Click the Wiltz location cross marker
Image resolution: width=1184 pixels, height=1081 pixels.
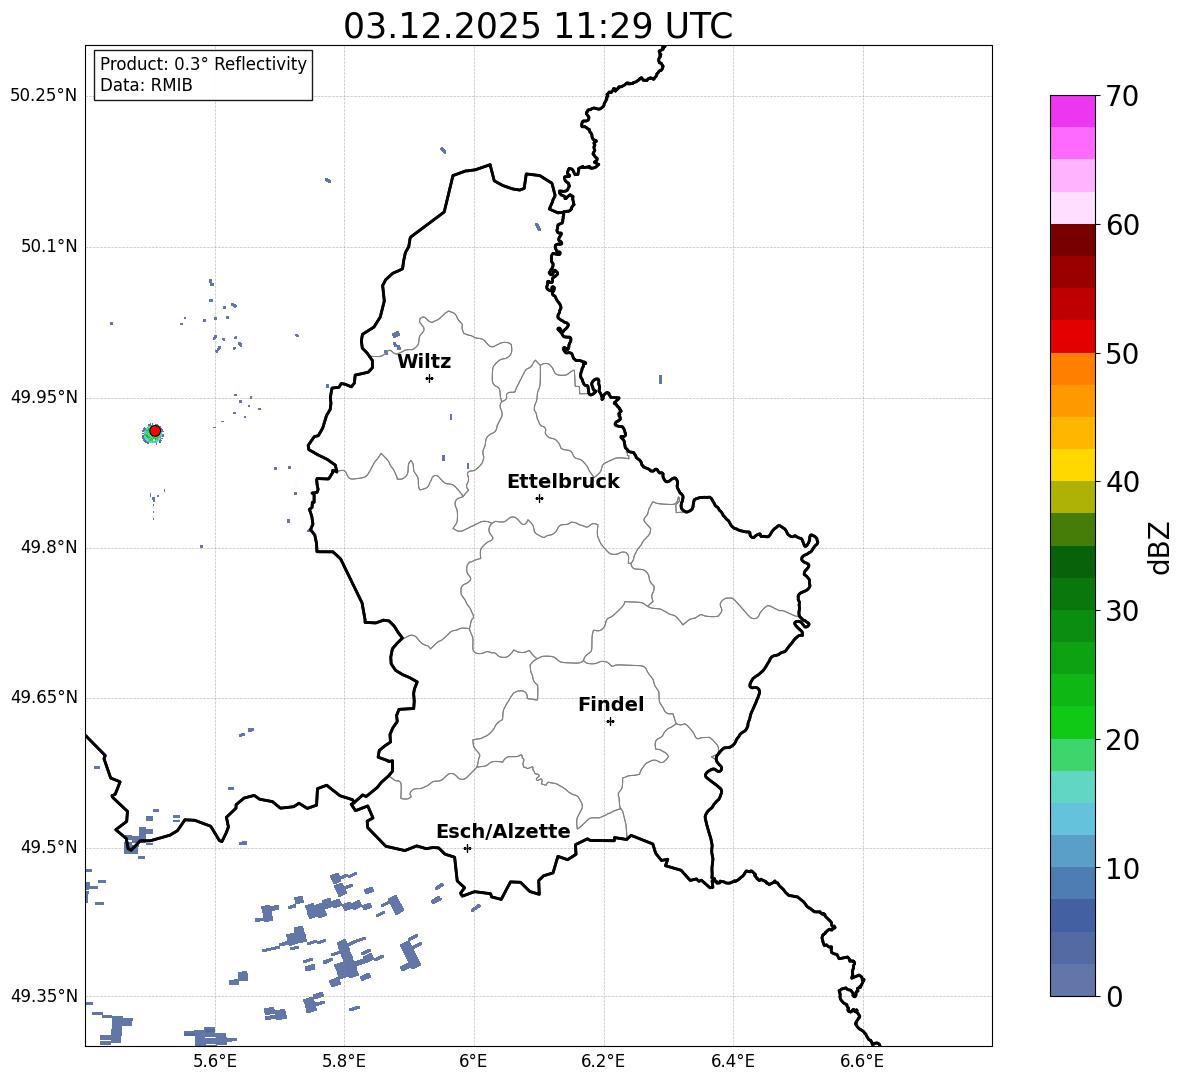click(x=429, y=378)
